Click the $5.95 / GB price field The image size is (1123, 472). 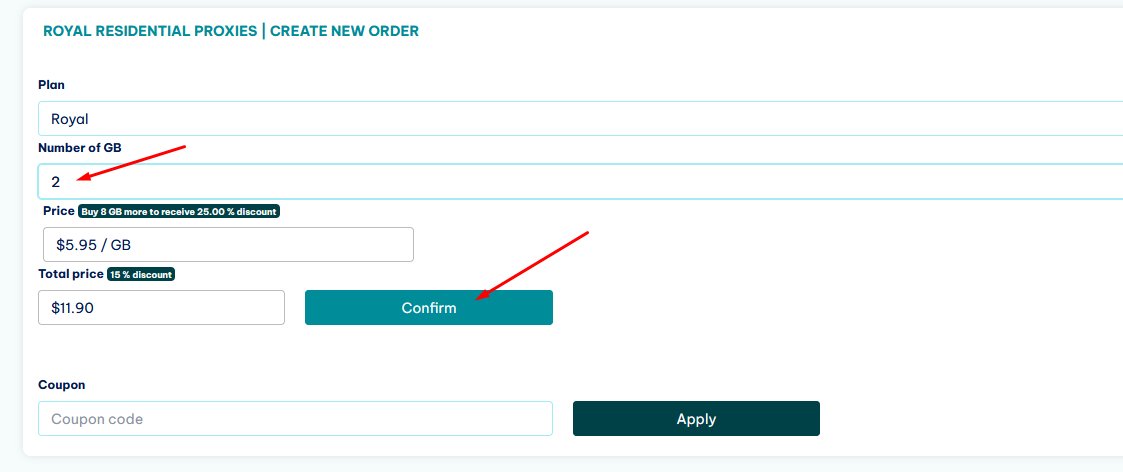228,245
